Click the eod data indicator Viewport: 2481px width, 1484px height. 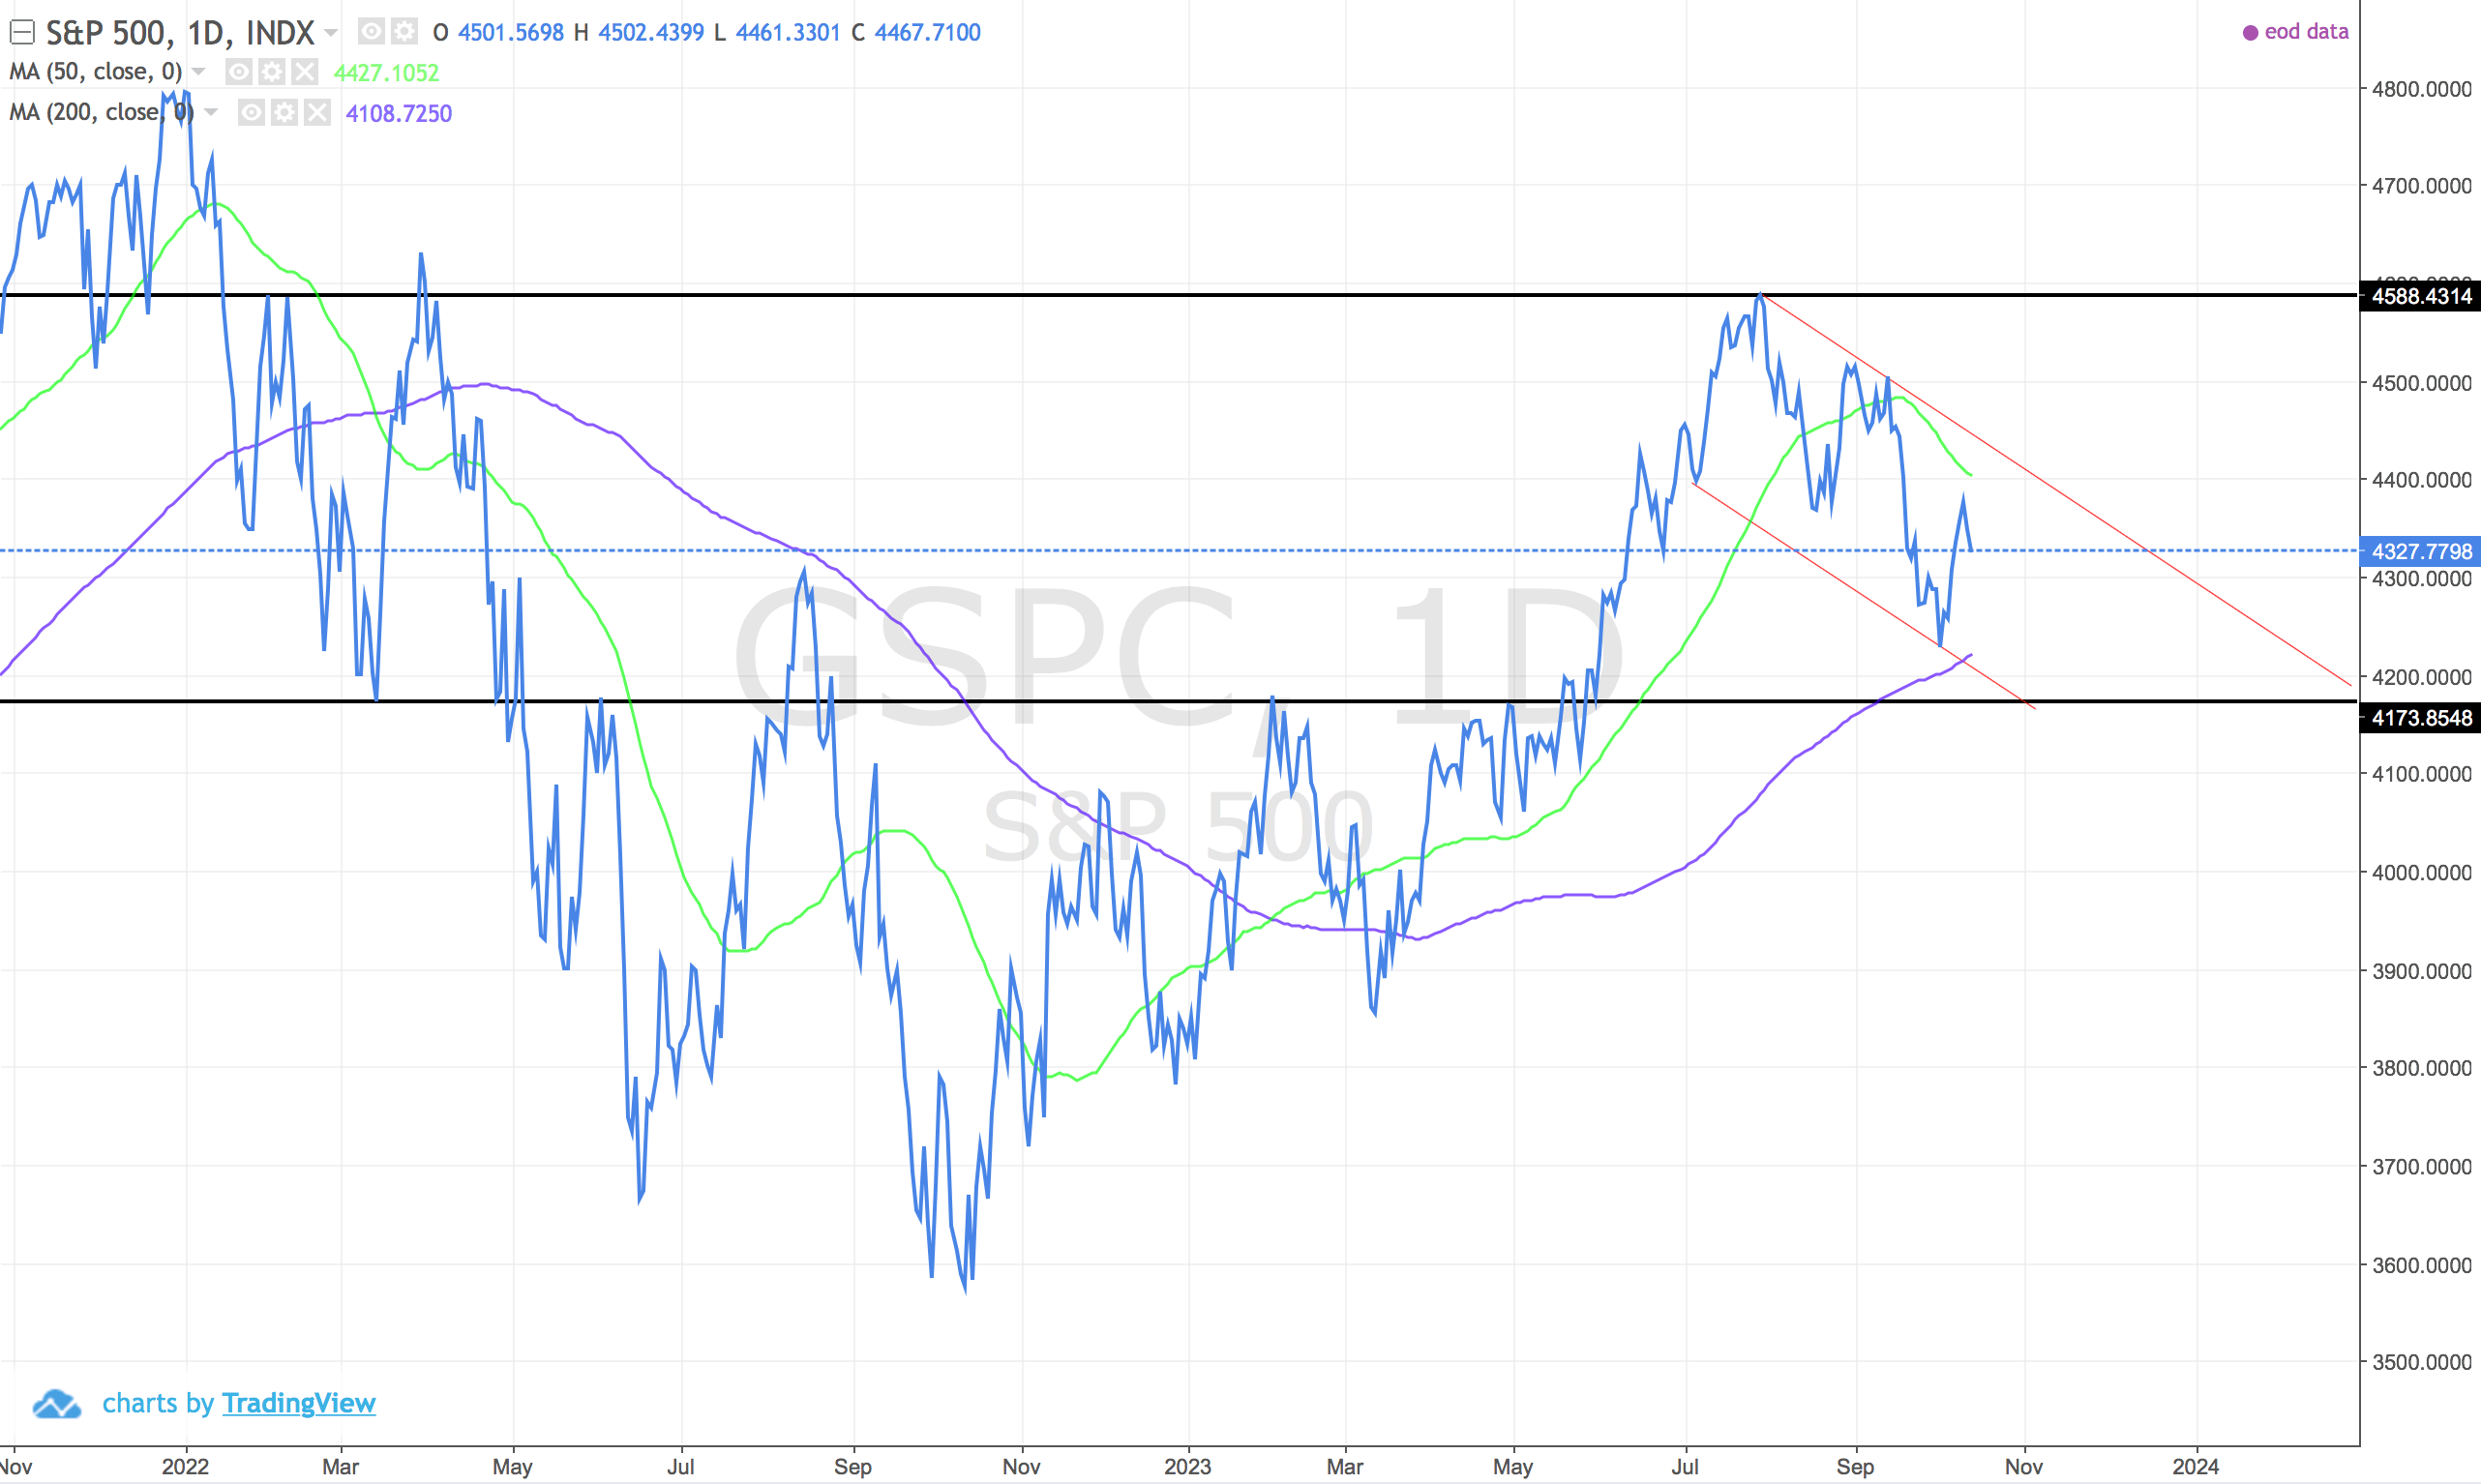2295,32
